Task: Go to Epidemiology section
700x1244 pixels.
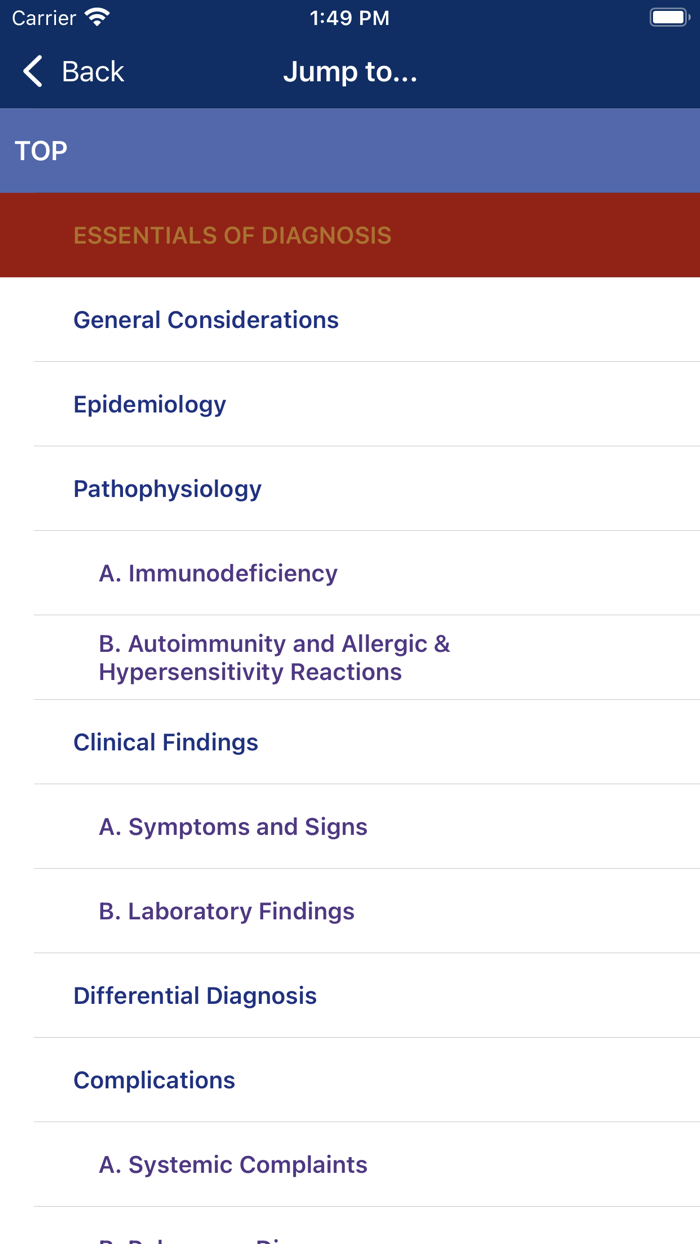Action: coord(150,404)
